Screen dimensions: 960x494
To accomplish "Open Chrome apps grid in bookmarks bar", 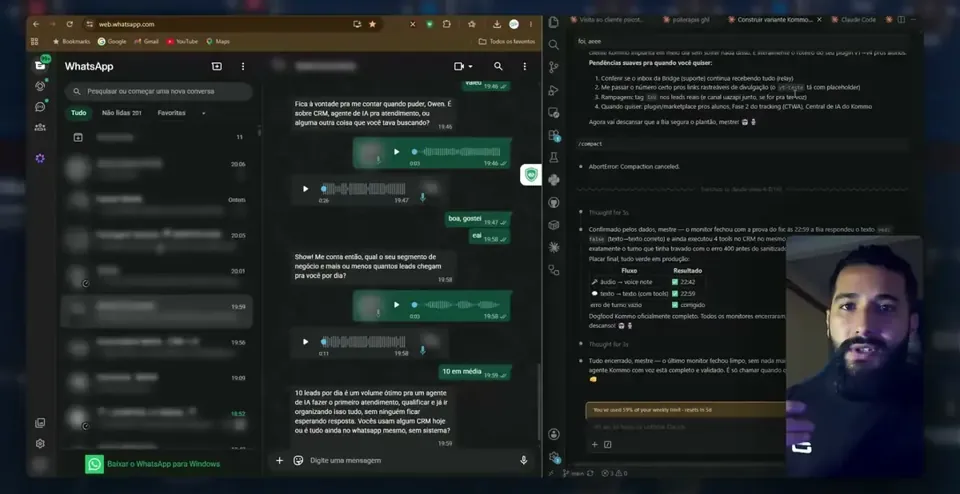I will (x=34, y=42).
